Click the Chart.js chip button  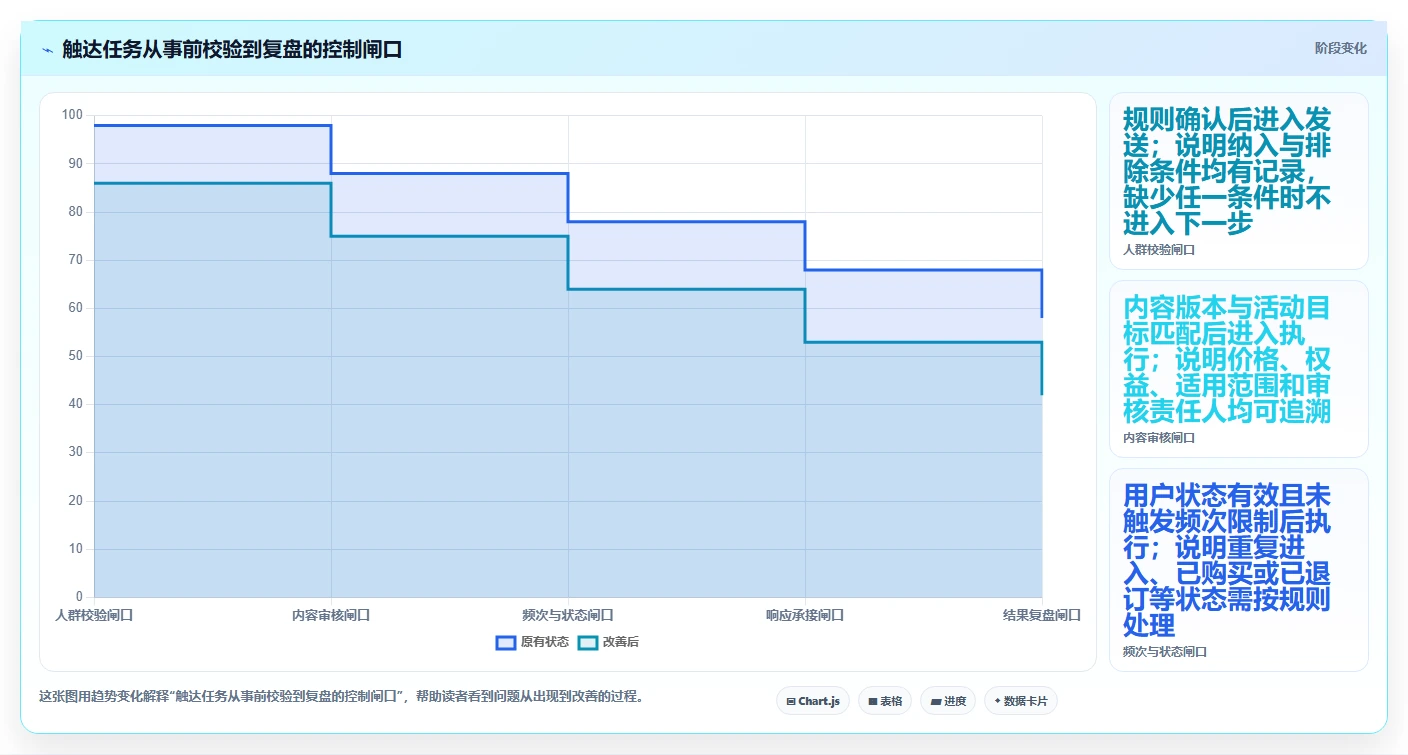[813, 701]
